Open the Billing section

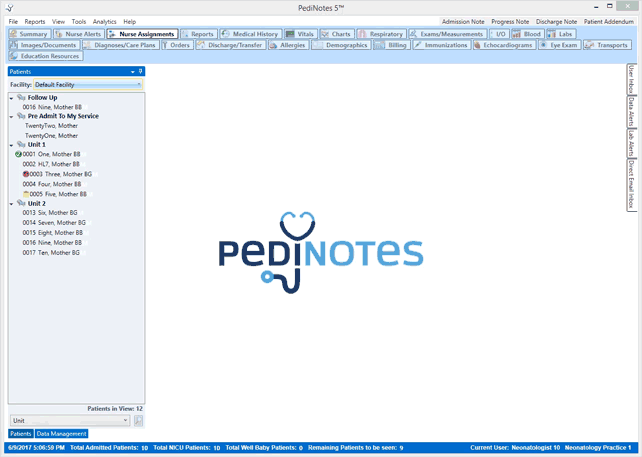pos(392,45)
